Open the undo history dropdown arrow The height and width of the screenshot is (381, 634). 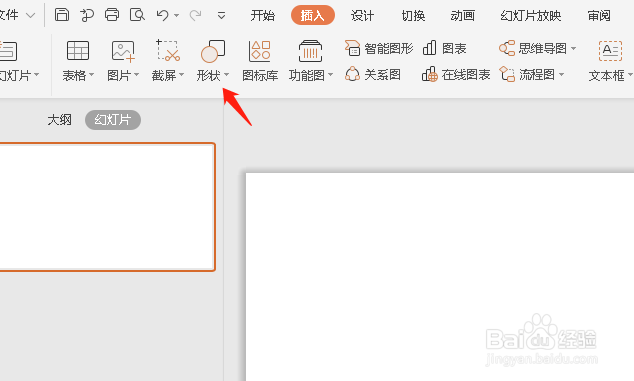point(176,16)
